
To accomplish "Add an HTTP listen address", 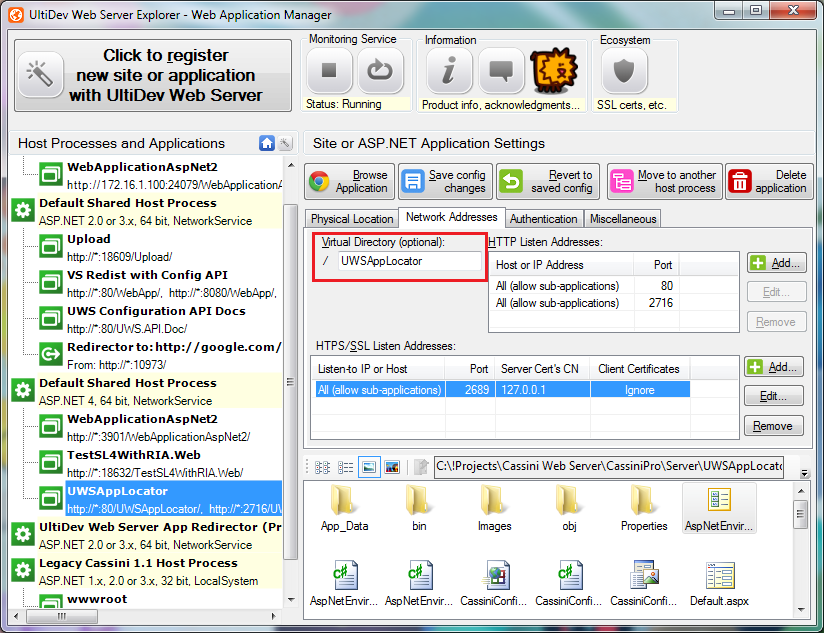I will pyautogui.click(x=777, y=263).
